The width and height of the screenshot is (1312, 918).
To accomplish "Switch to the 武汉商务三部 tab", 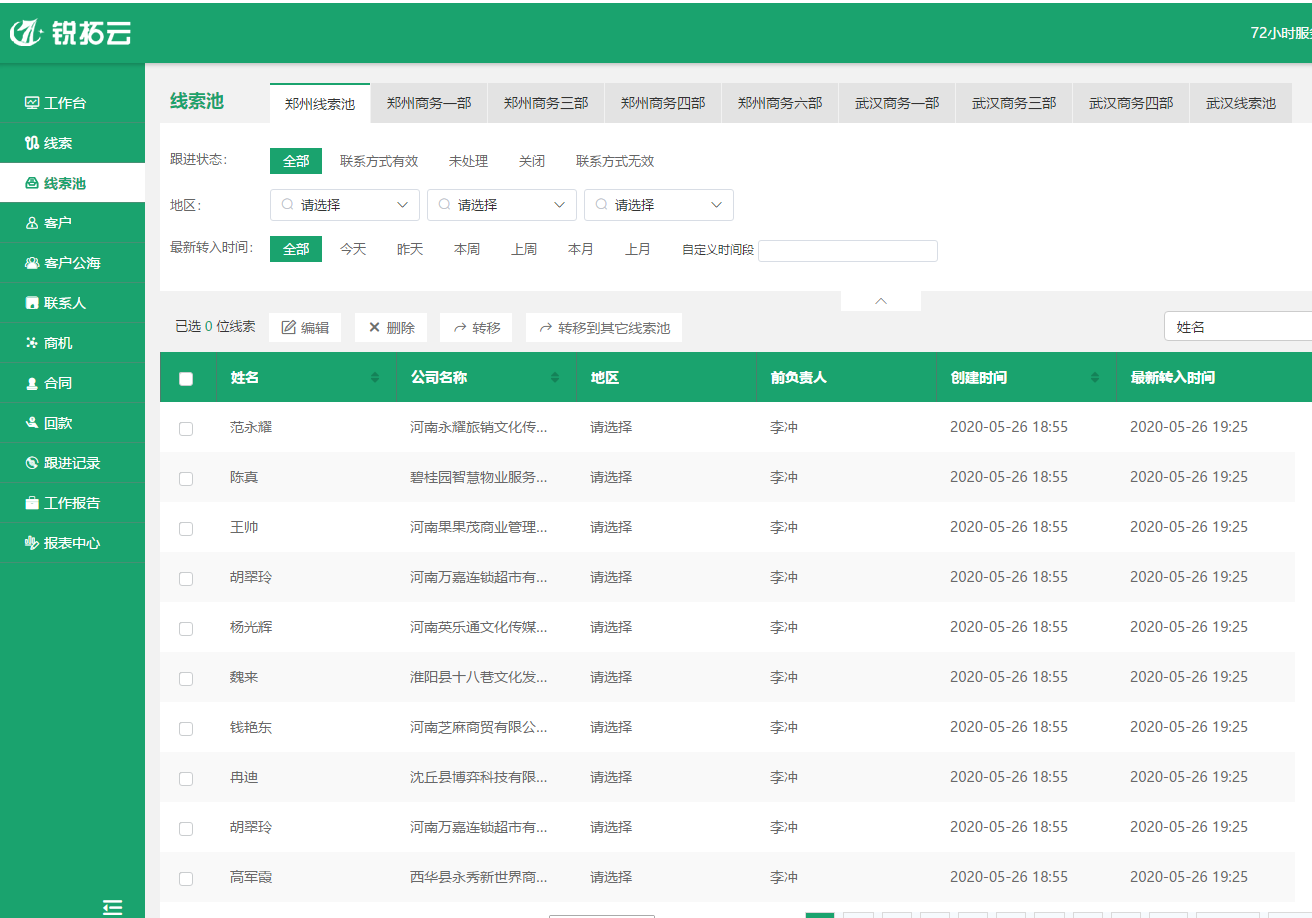I will click(x=1014, y=103).
